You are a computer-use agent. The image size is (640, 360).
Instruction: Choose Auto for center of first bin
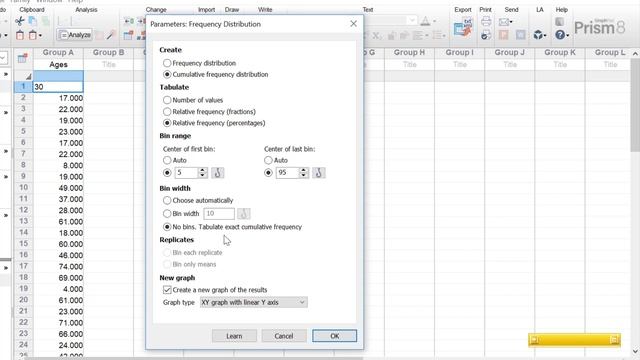167,160
